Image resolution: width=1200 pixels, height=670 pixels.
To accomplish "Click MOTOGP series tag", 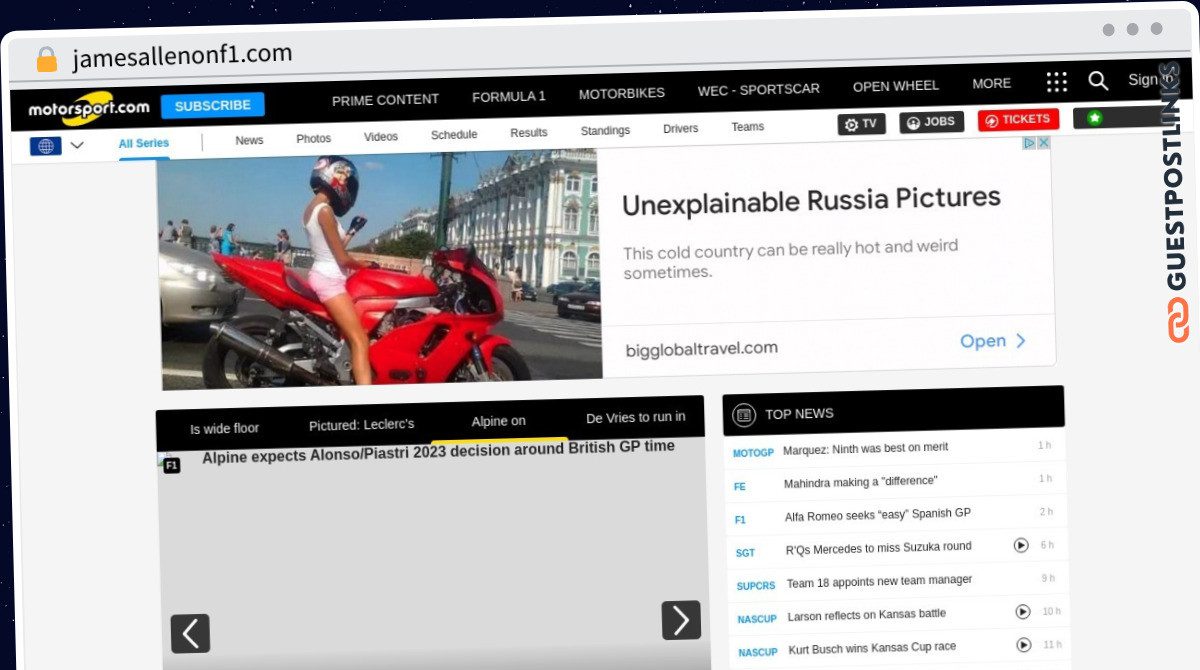I will coord(753,453).
